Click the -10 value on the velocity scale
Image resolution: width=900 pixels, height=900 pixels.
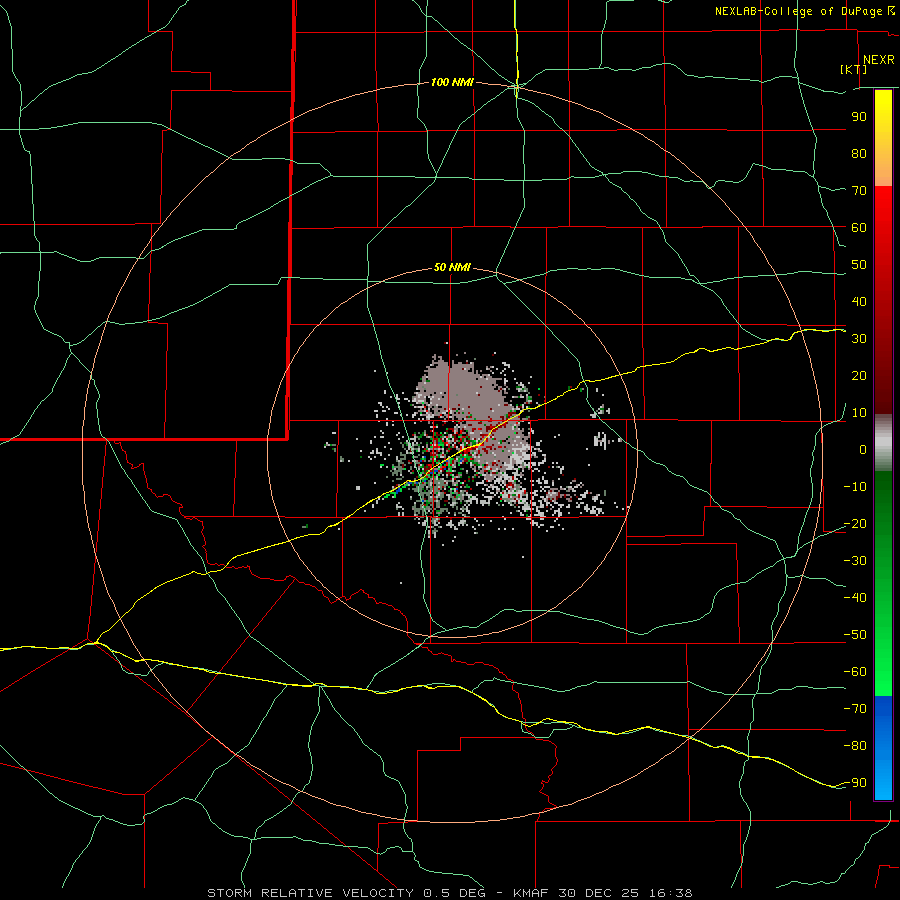point(855,487)
